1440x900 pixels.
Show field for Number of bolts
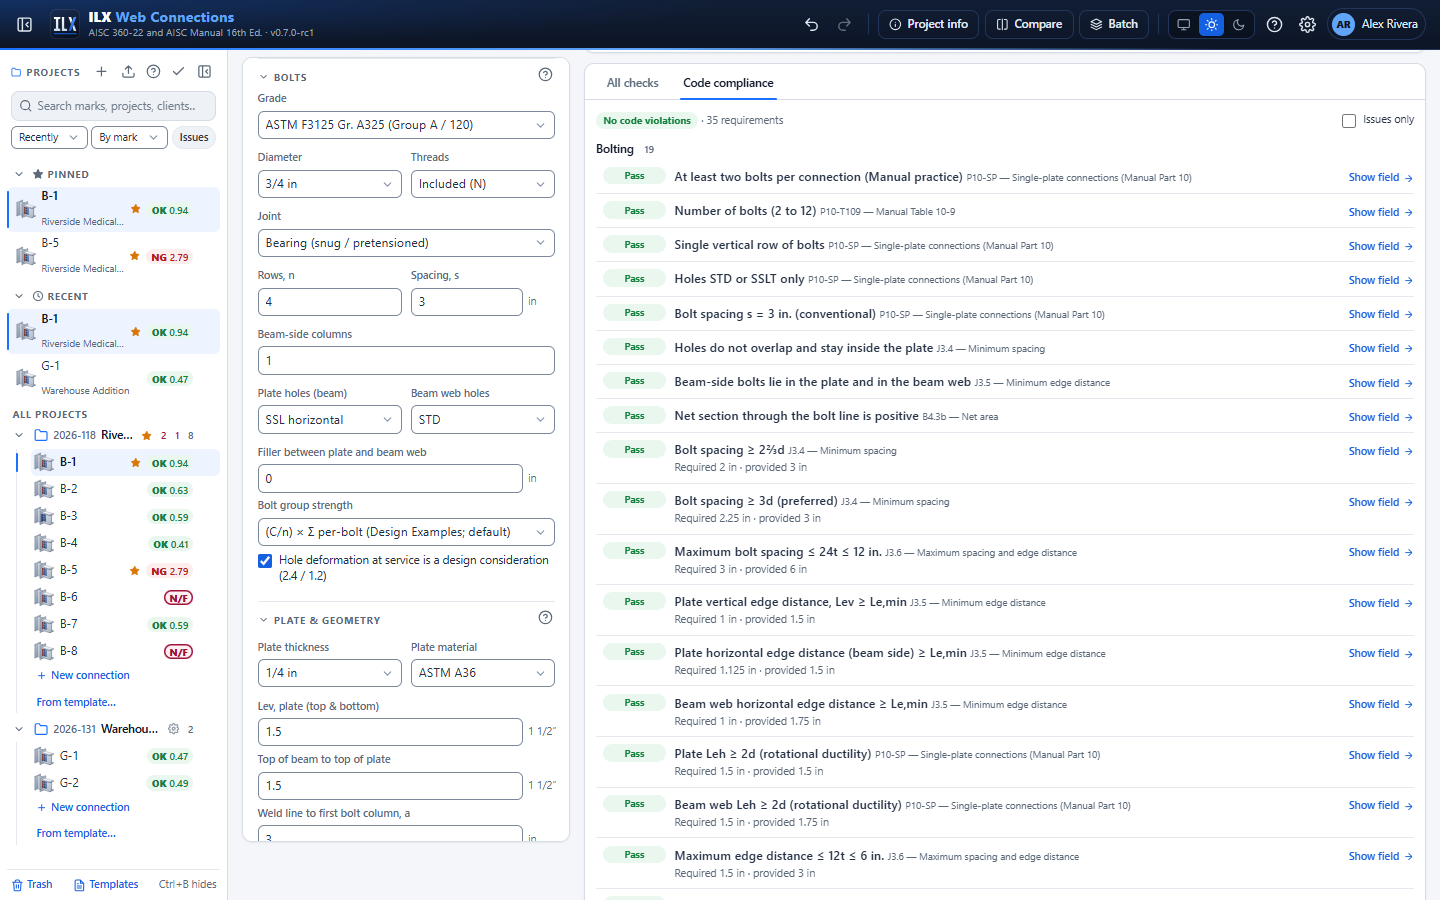(x=1380, y=212)
